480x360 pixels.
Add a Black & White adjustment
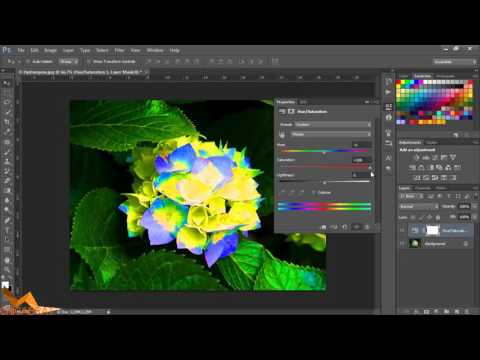[430, 168]
